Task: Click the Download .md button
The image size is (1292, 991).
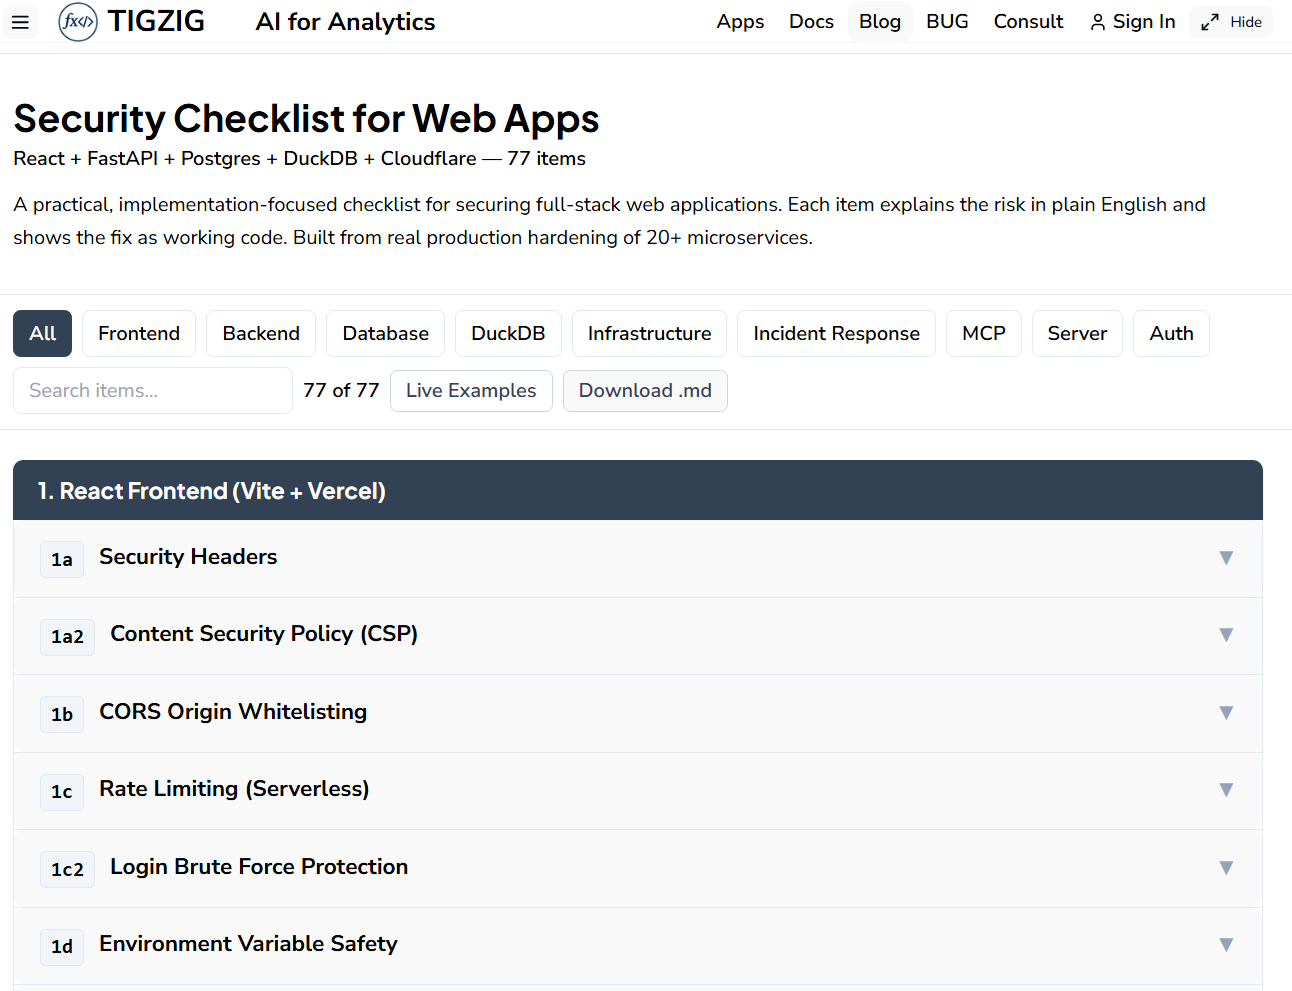Action: 645,390
